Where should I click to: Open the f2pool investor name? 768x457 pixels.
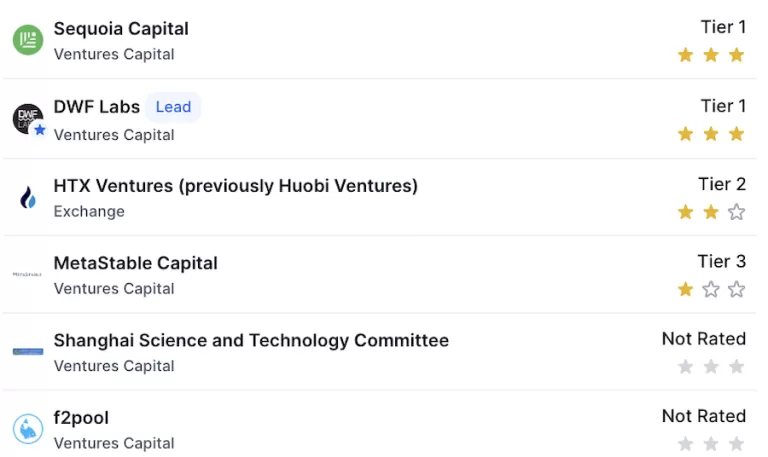81,418
